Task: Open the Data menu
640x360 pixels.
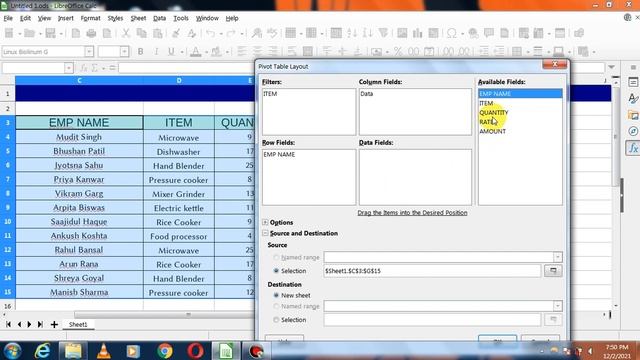Action: pyautogui.click(x=159, y=18)
